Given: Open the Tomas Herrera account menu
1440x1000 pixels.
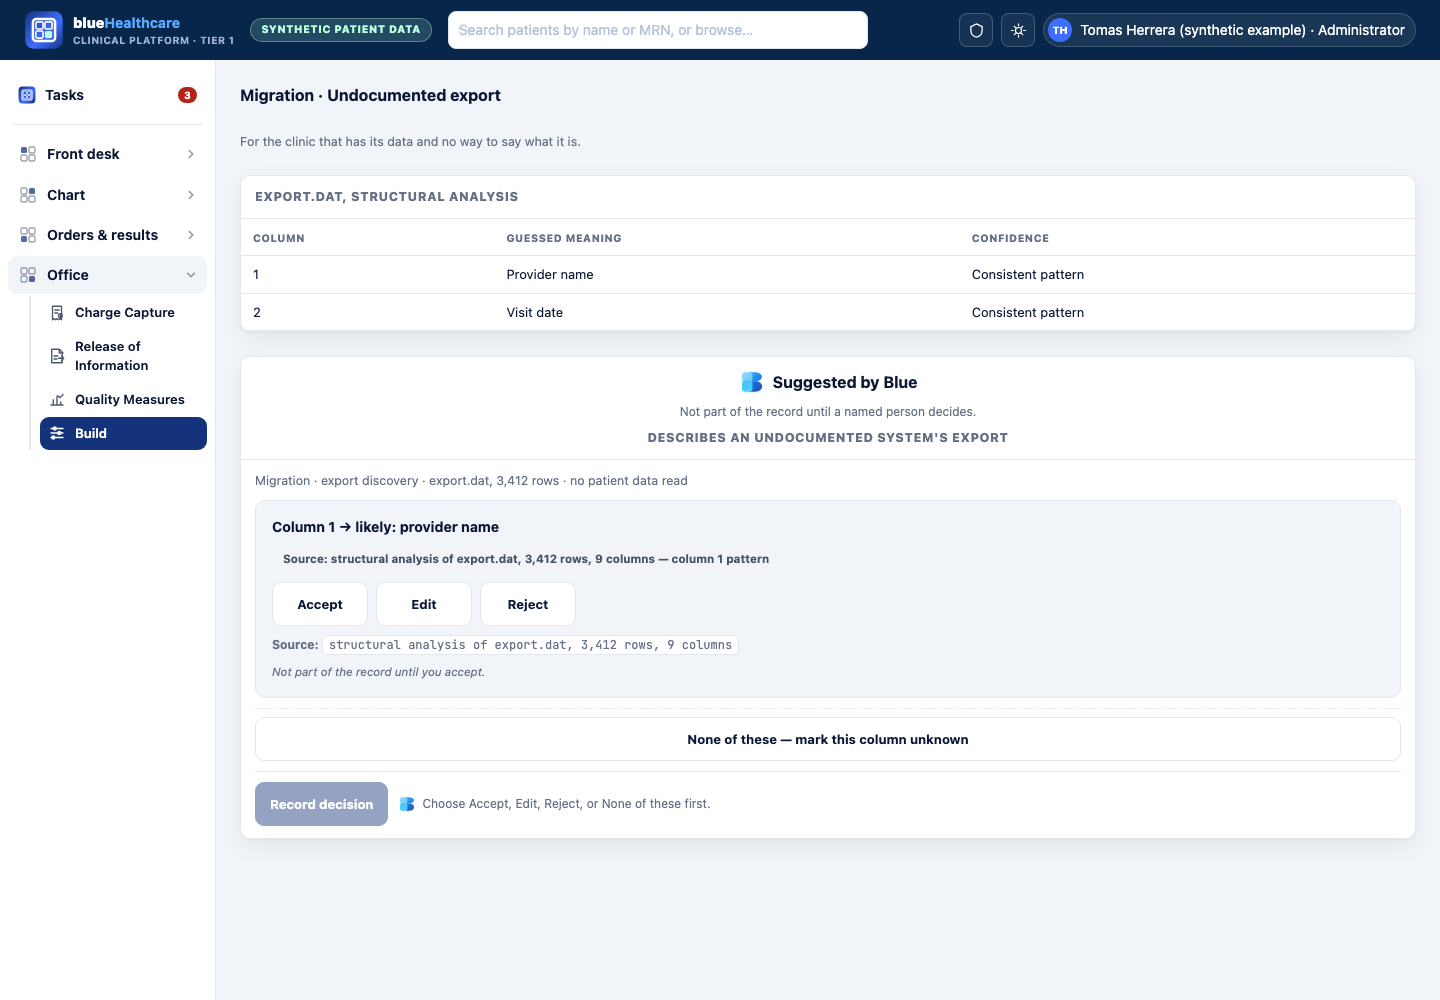Looking at the screenshot, I should point(1229,30).
